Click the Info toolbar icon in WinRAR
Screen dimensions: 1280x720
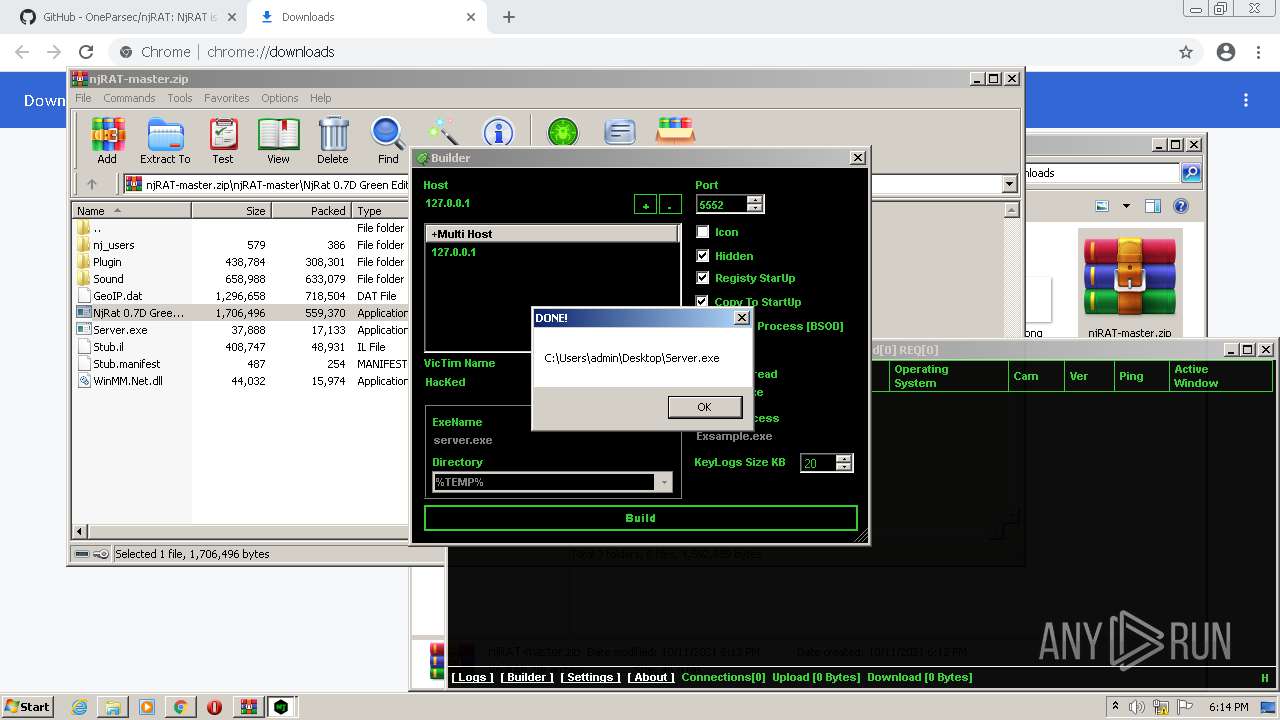pyautogui.click(x=498, y=131)
